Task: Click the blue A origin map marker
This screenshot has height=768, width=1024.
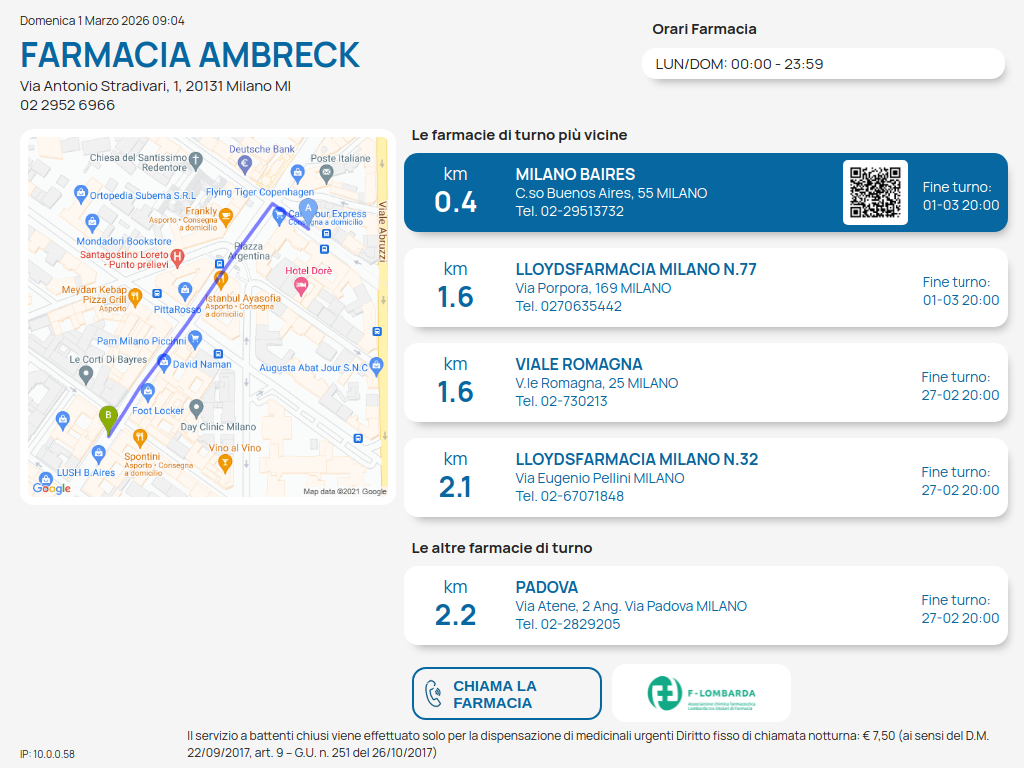Action: pos(308,207)
